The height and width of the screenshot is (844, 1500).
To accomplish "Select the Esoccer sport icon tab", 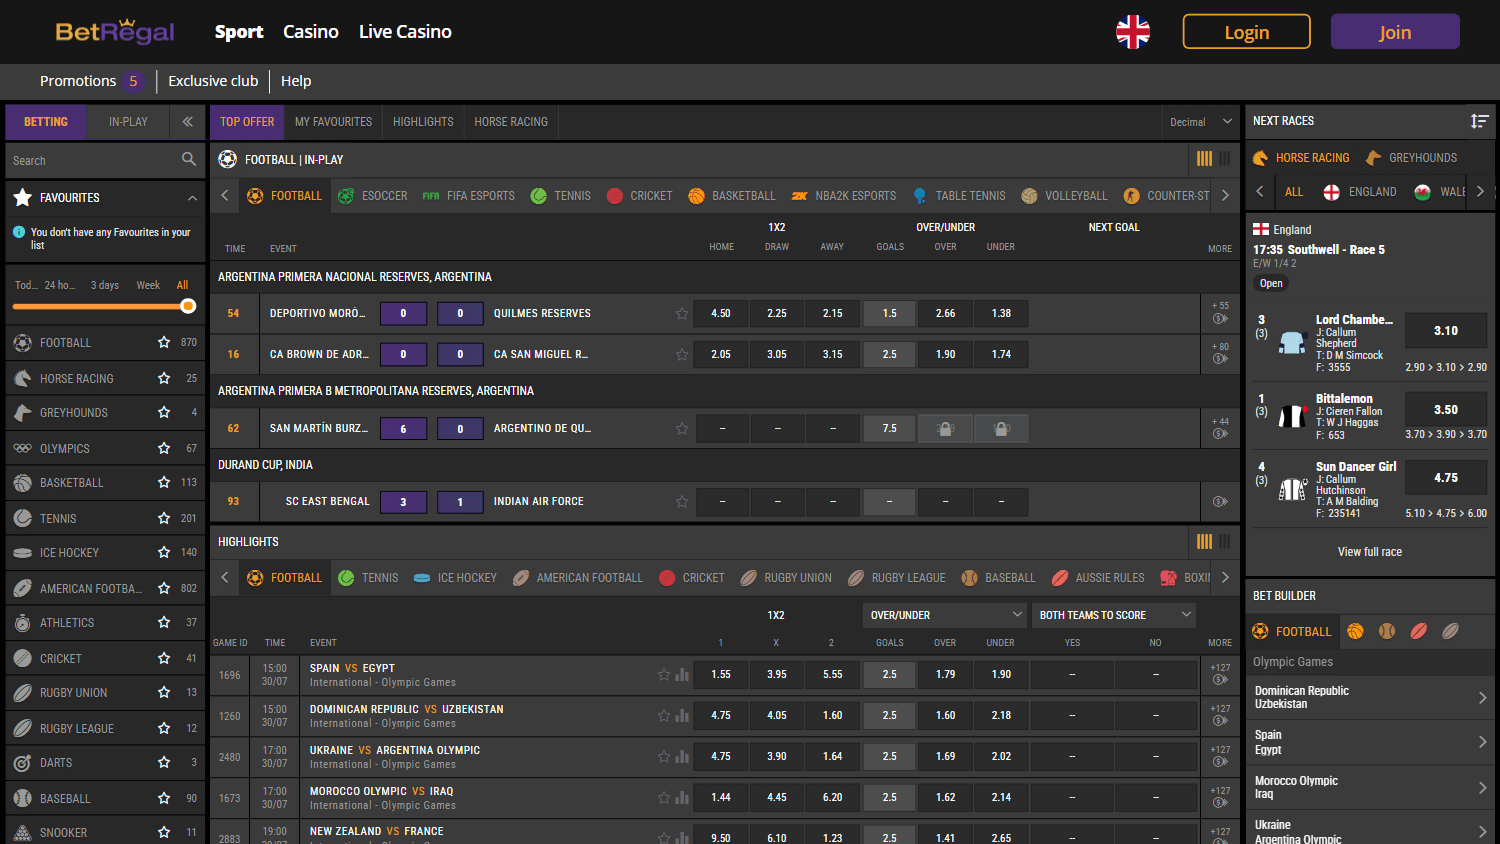I will (x=372, y=196).
